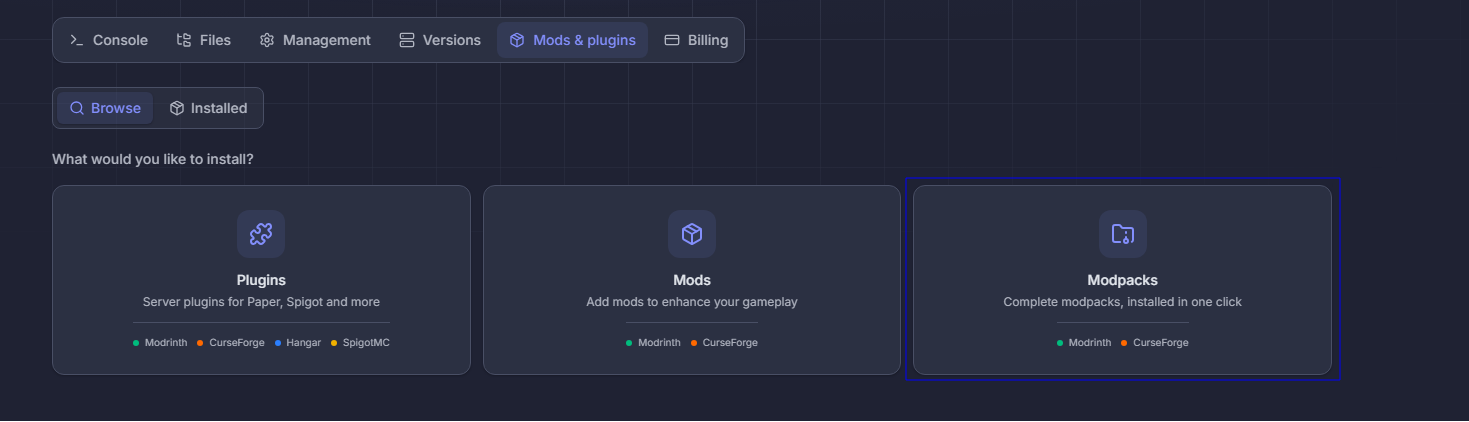Viewport: 1469px width, 422px height.
Task: Click 'Server plugins for Paper, Spigot and more'
Action: click(x=261, y=301)
